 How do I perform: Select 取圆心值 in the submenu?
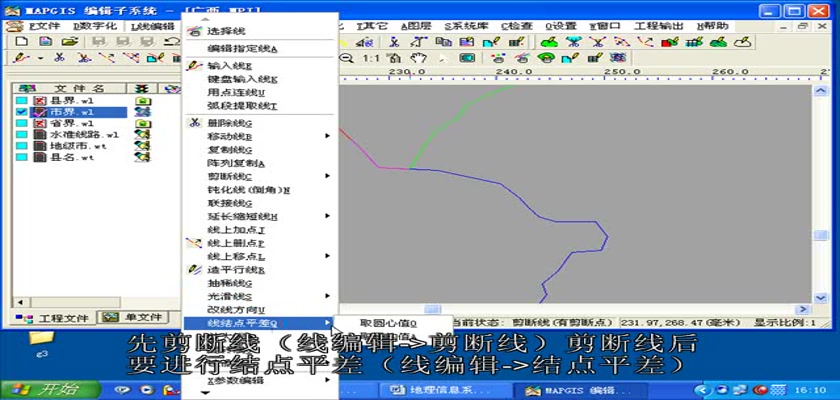(x=393, y=323)
